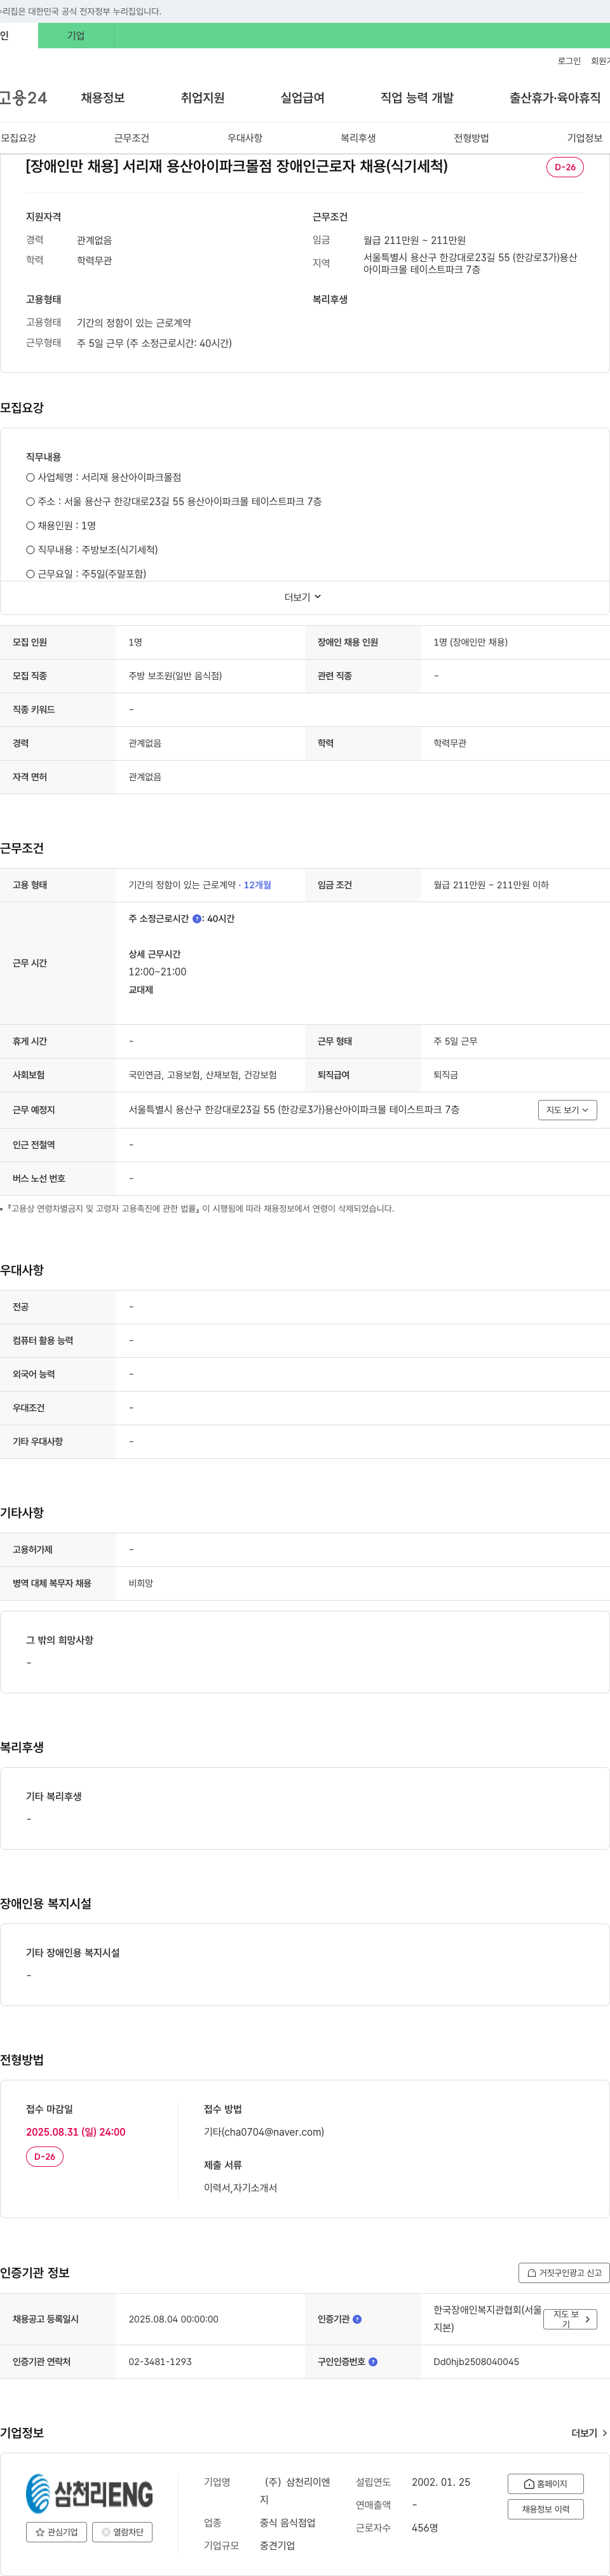Click the 12개월 contract period text
This screenshot has width=610, height=2576.
tap(257, 885)
